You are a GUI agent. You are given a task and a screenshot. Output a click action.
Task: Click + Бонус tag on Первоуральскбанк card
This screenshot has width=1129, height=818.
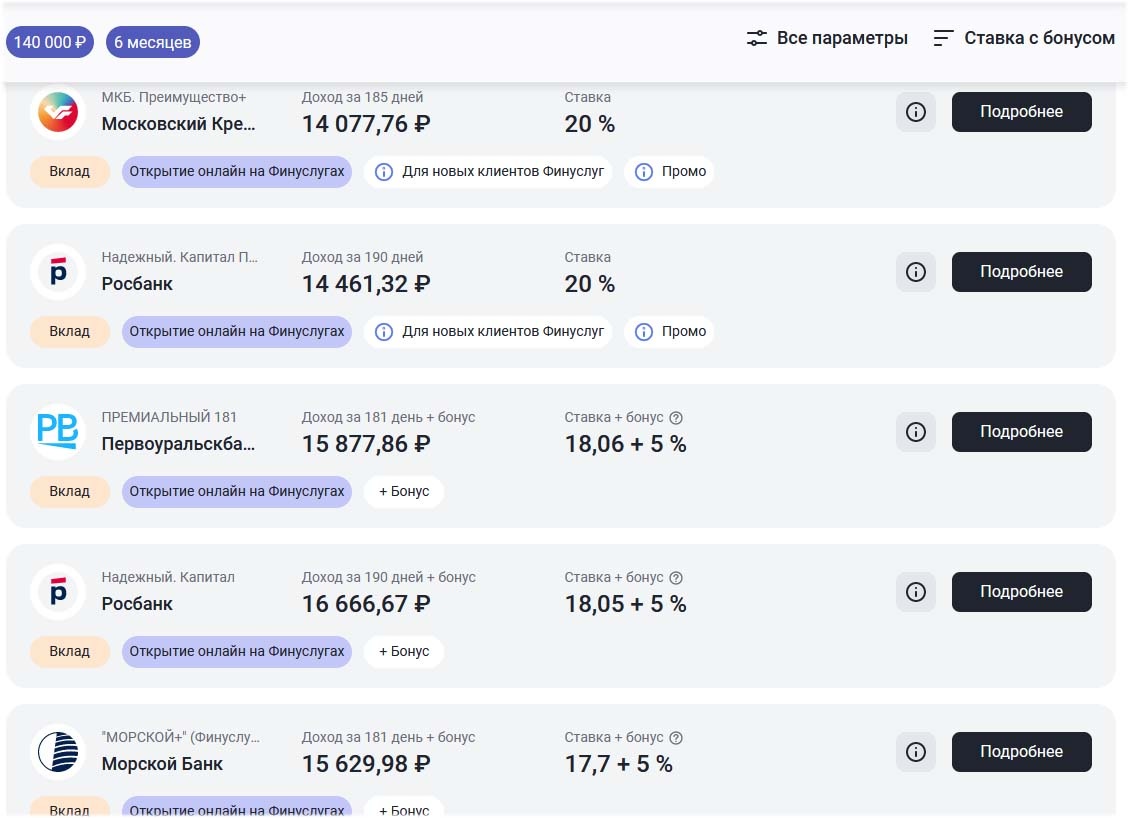coord(403,492)
